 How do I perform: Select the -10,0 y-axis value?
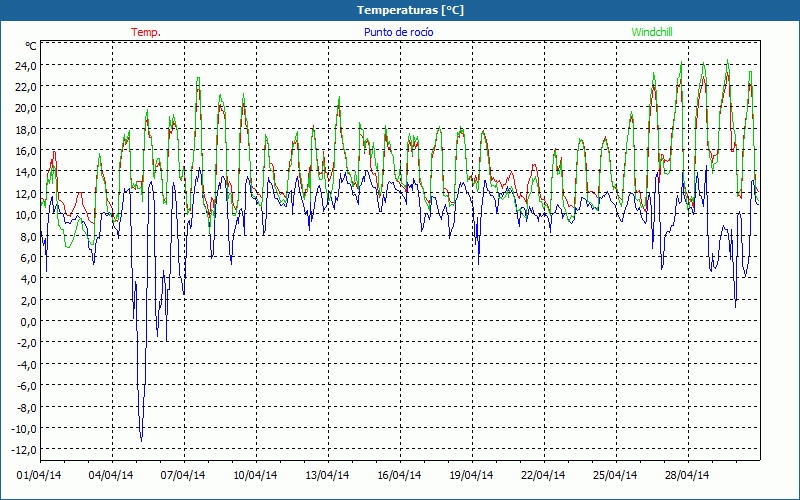tap(24, 429)
